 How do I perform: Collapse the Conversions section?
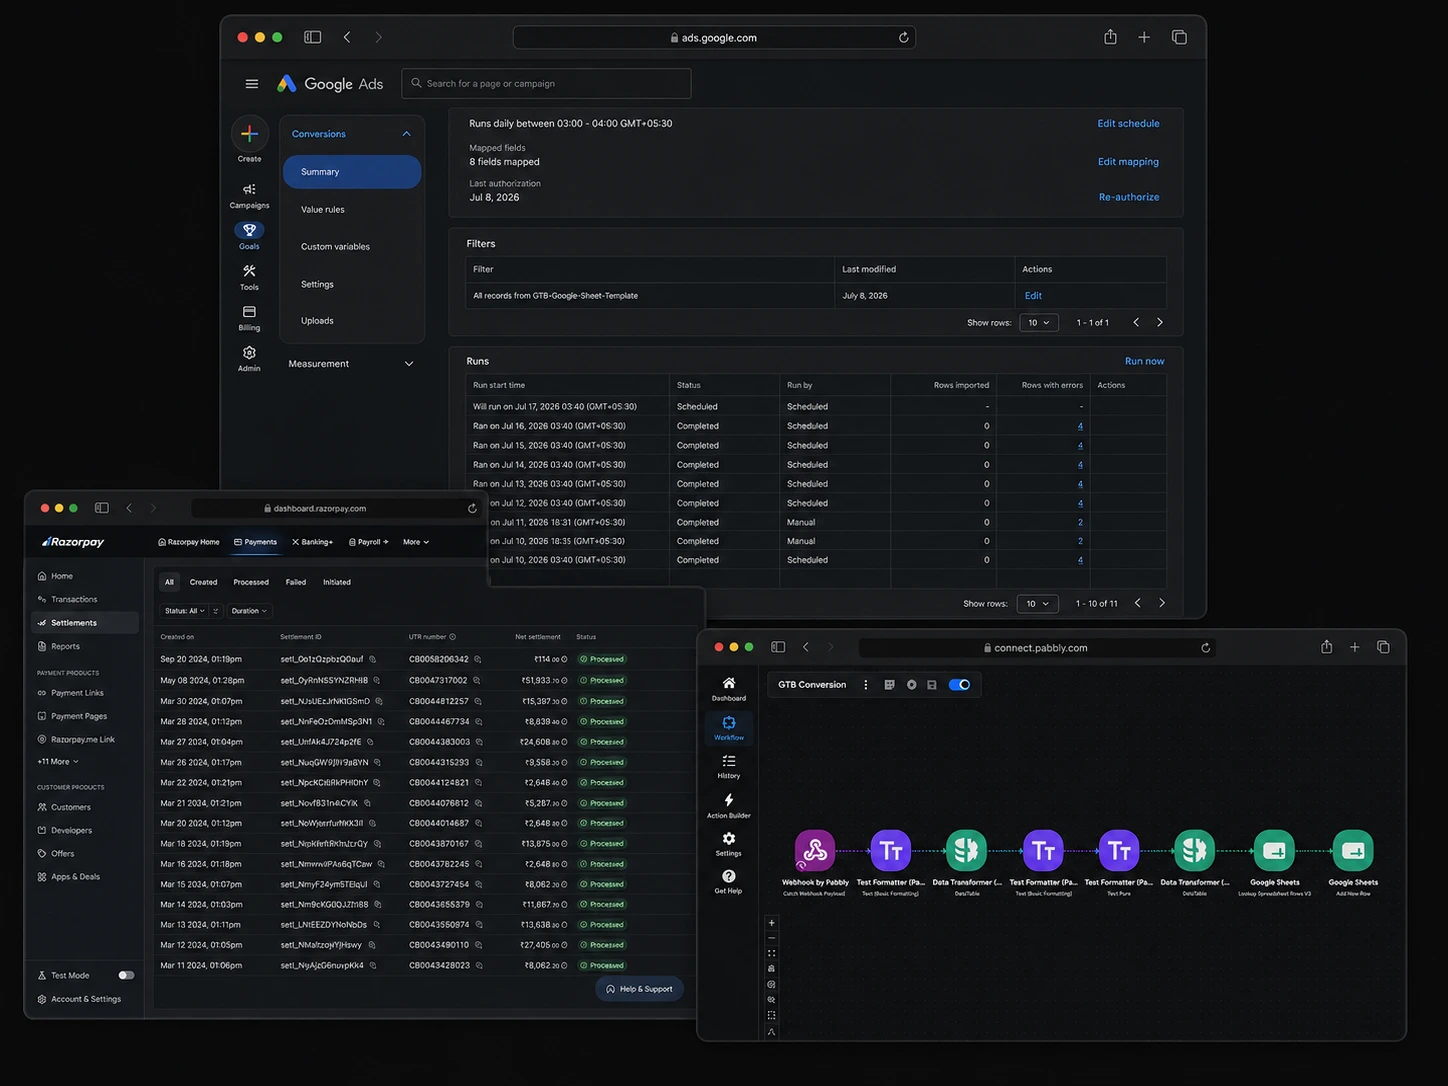click(x=406, y=134)
